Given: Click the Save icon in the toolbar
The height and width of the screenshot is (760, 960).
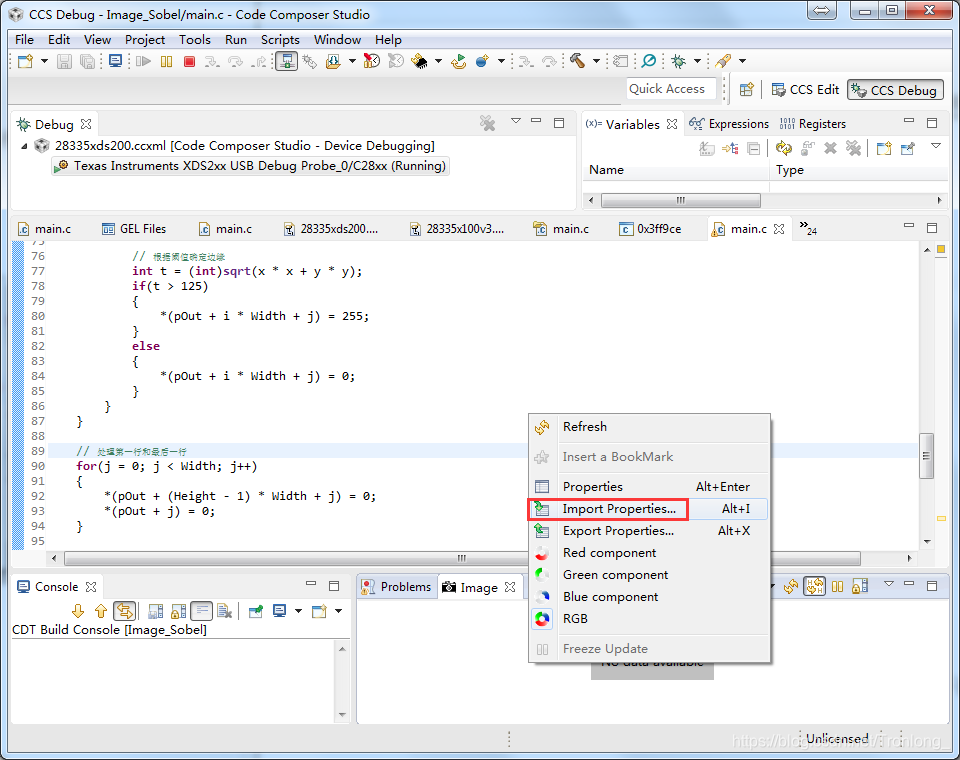Looking at the screenshot, I should 64,61.
